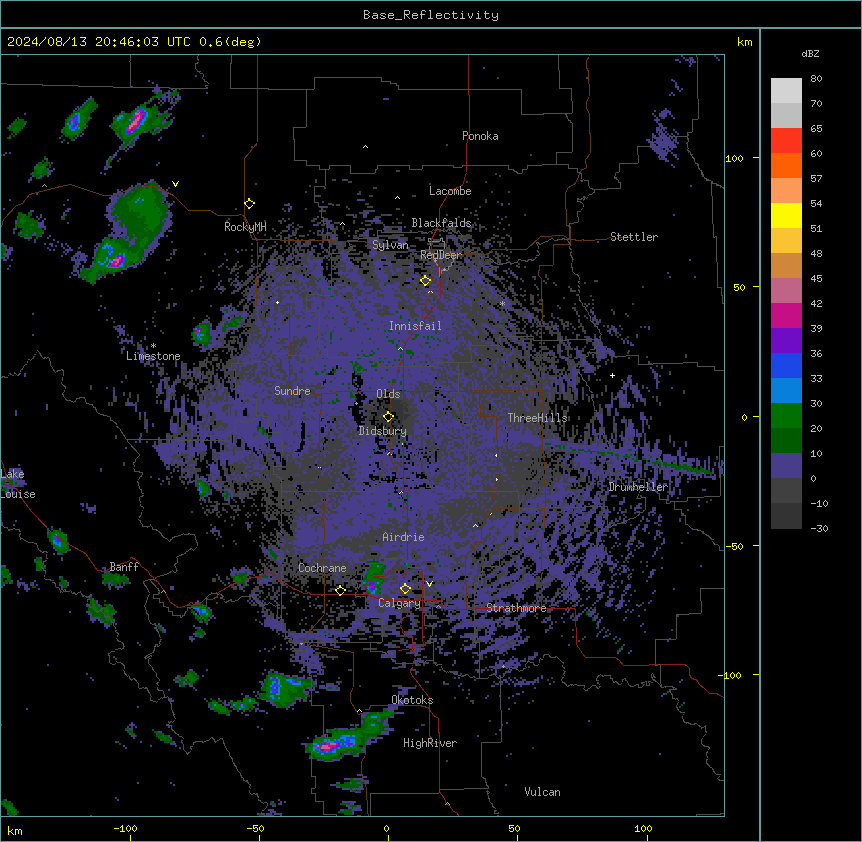Click the green echo cell just northwest of Calgary
862x842 pixels.
tap(375, 579)
